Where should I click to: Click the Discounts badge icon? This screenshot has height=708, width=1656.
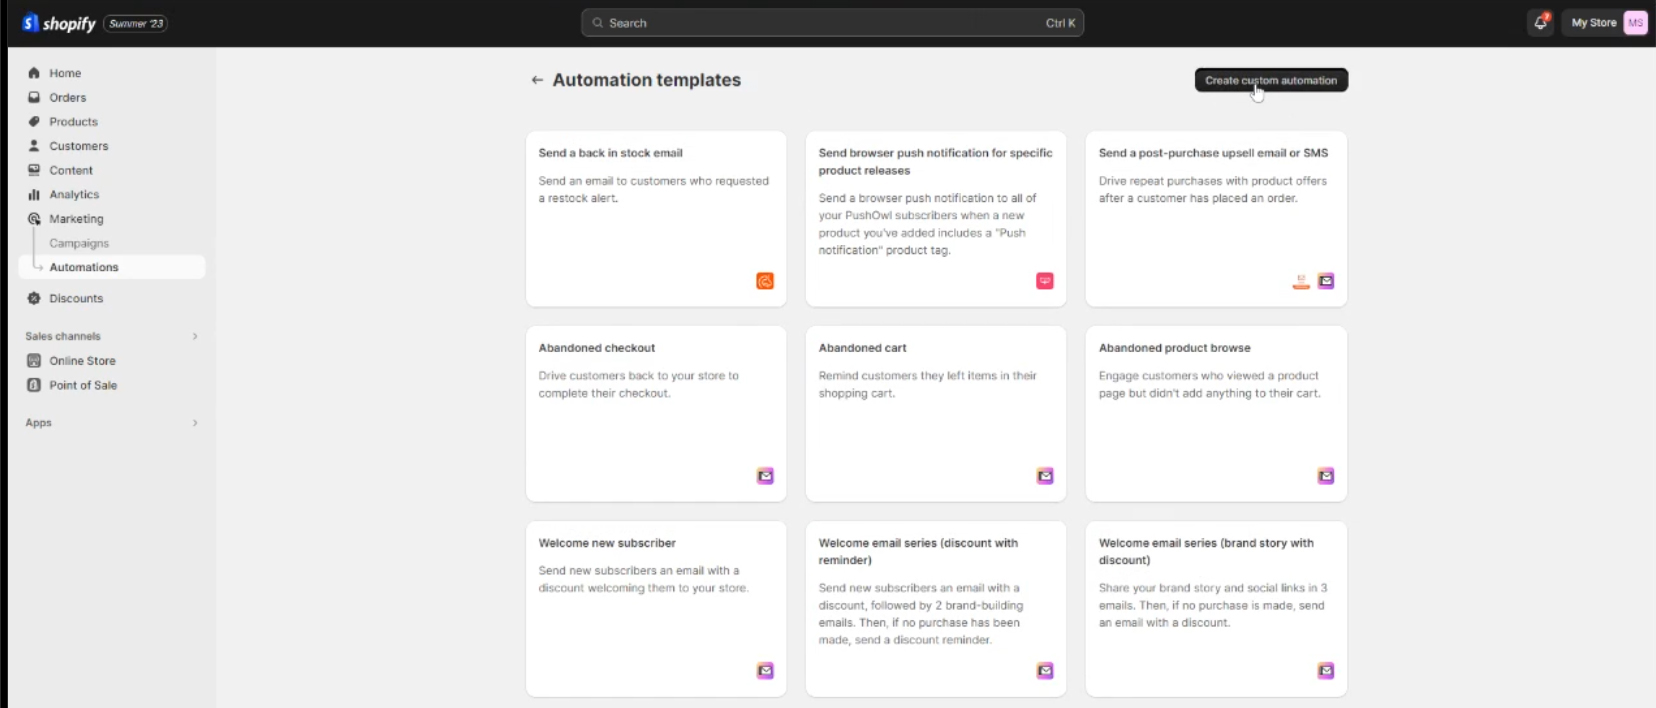34,298
